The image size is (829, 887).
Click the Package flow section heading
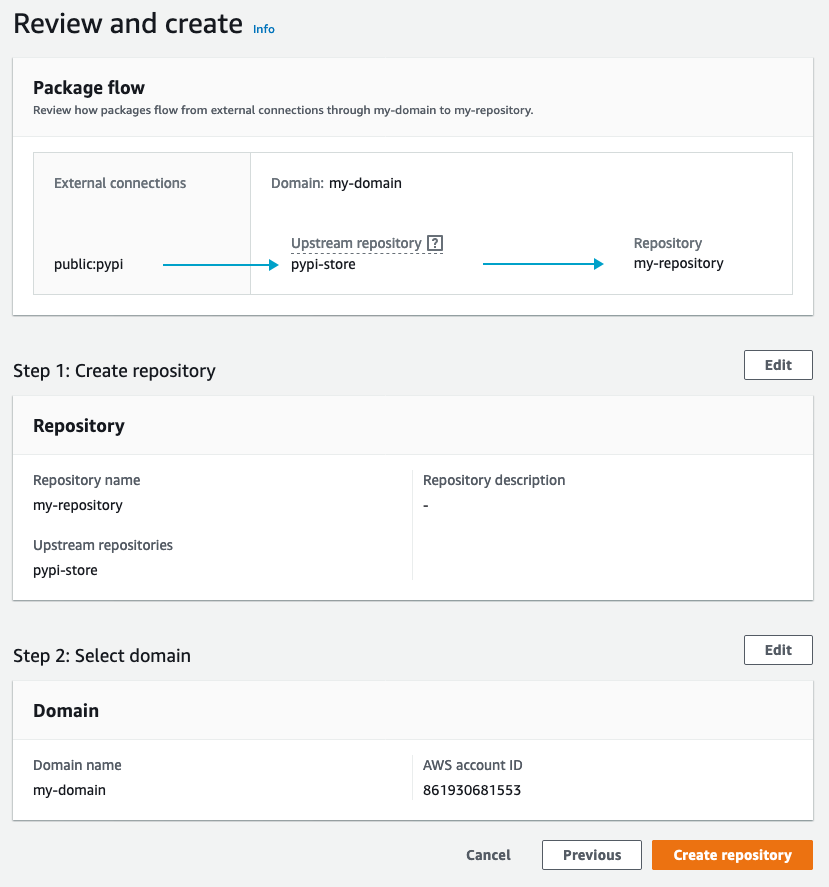(88, 88)
